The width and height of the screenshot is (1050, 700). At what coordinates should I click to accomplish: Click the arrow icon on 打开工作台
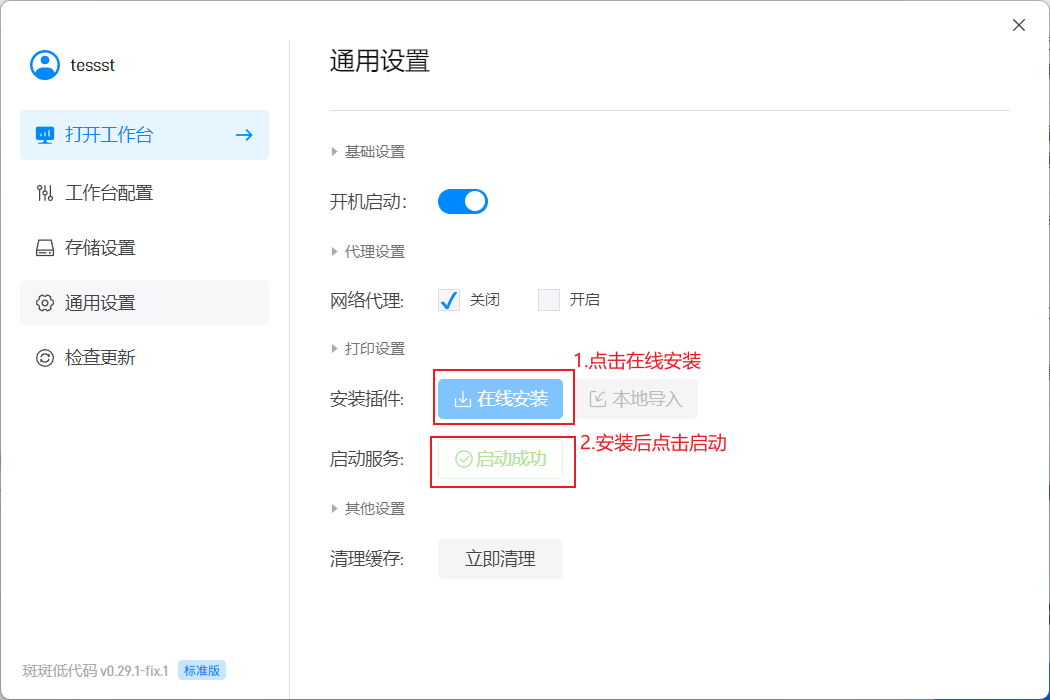[x=243, y=135]
